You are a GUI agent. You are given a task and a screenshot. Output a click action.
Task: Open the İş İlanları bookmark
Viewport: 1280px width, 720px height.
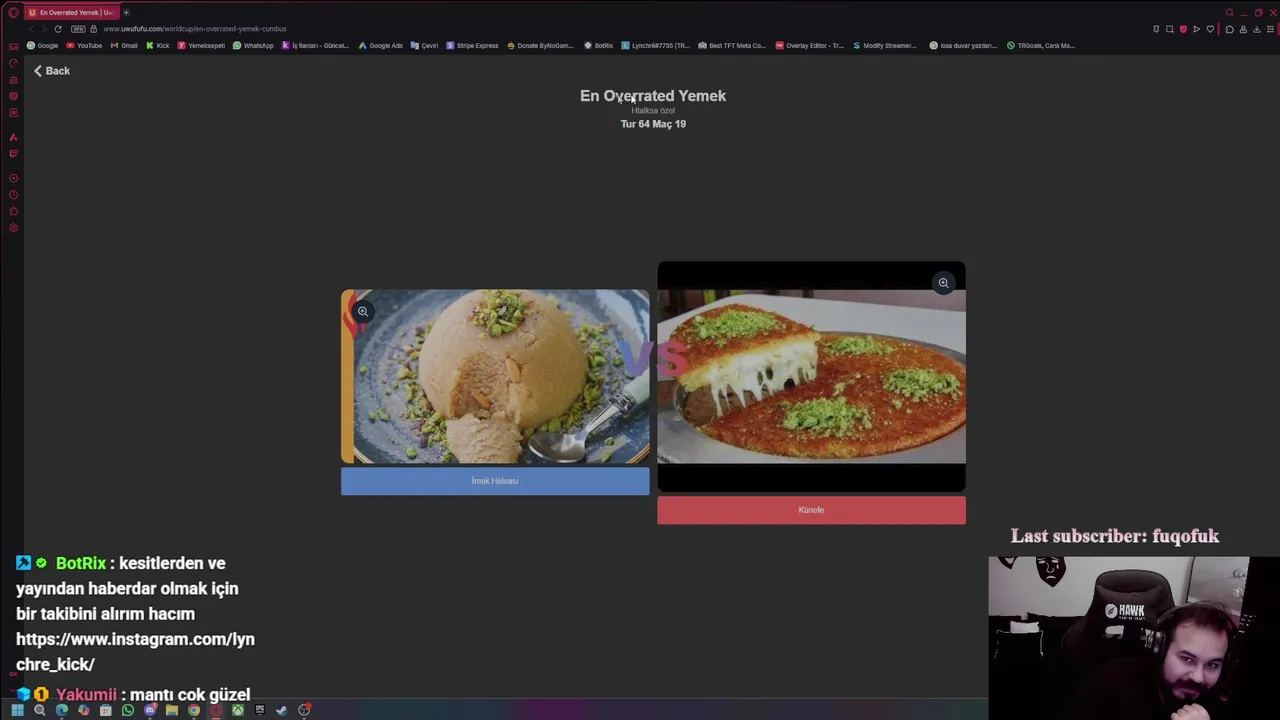point(315,45)
